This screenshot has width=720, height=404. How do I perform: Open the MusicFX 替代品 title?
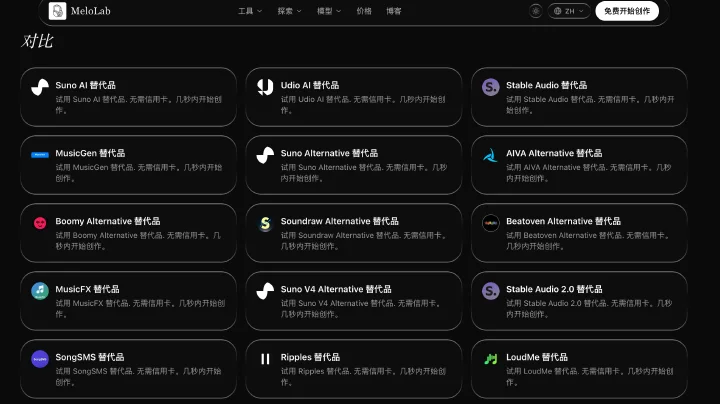(87, 289)
